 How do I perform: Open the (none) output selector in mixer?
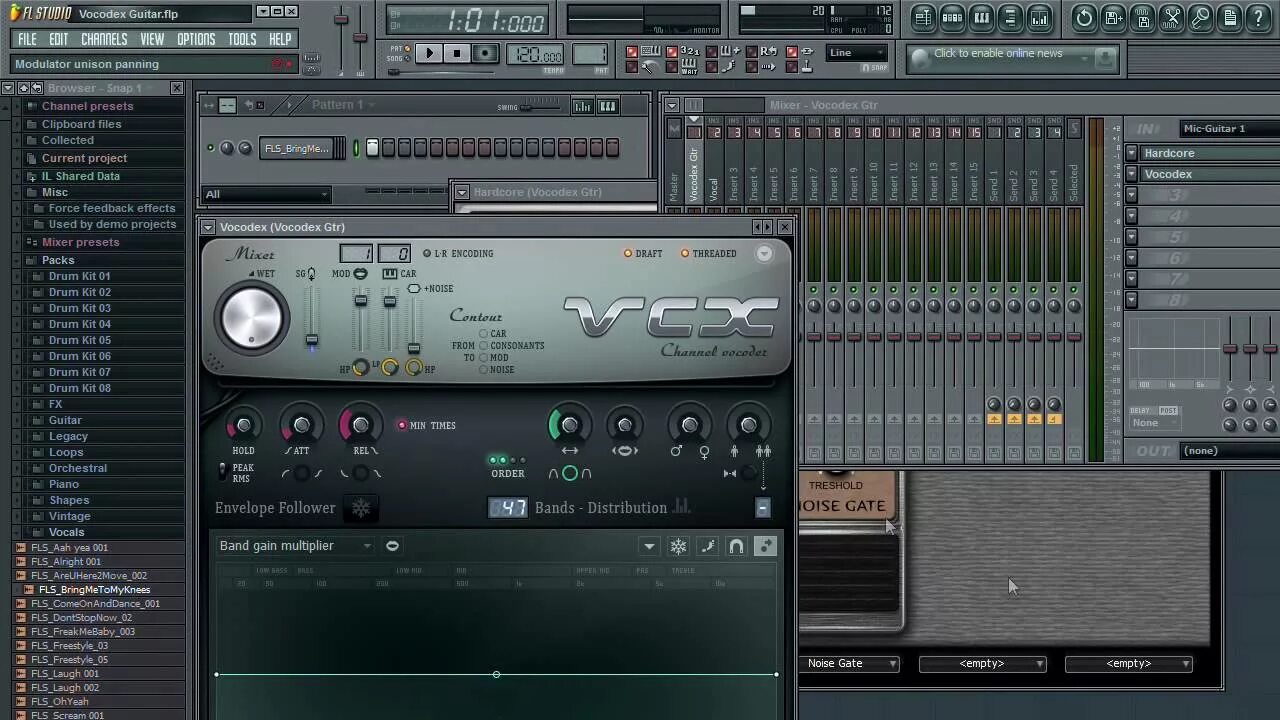click(1230, 451)
